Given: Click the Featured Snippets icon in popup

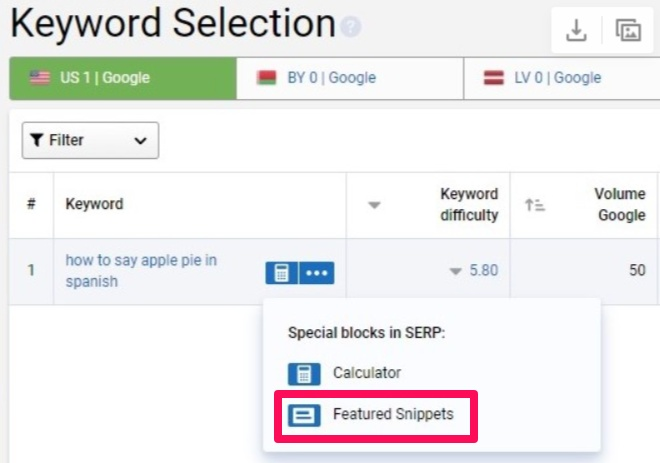Looking at the screenshot, I should coord(304,415).
